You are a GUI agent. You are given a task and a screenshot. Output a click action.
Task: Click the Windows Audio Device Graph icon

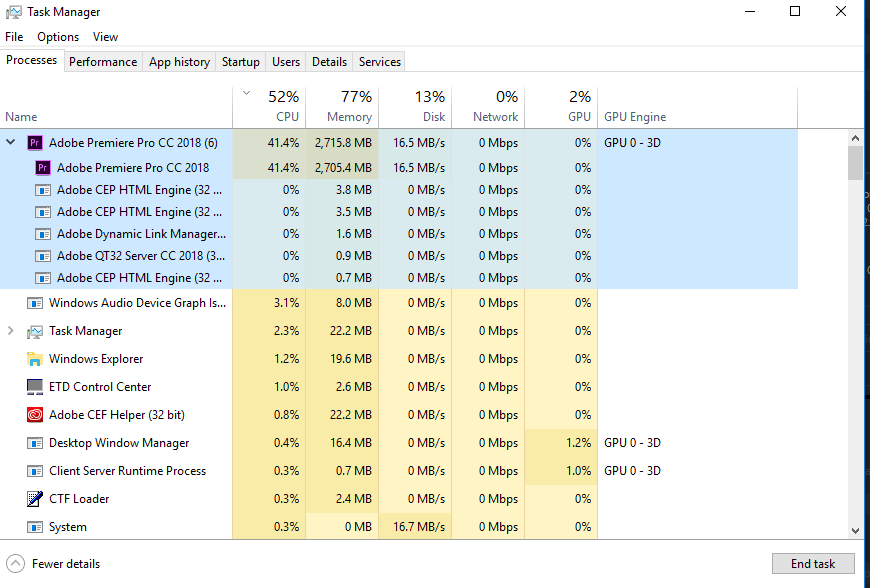[34, 303]
